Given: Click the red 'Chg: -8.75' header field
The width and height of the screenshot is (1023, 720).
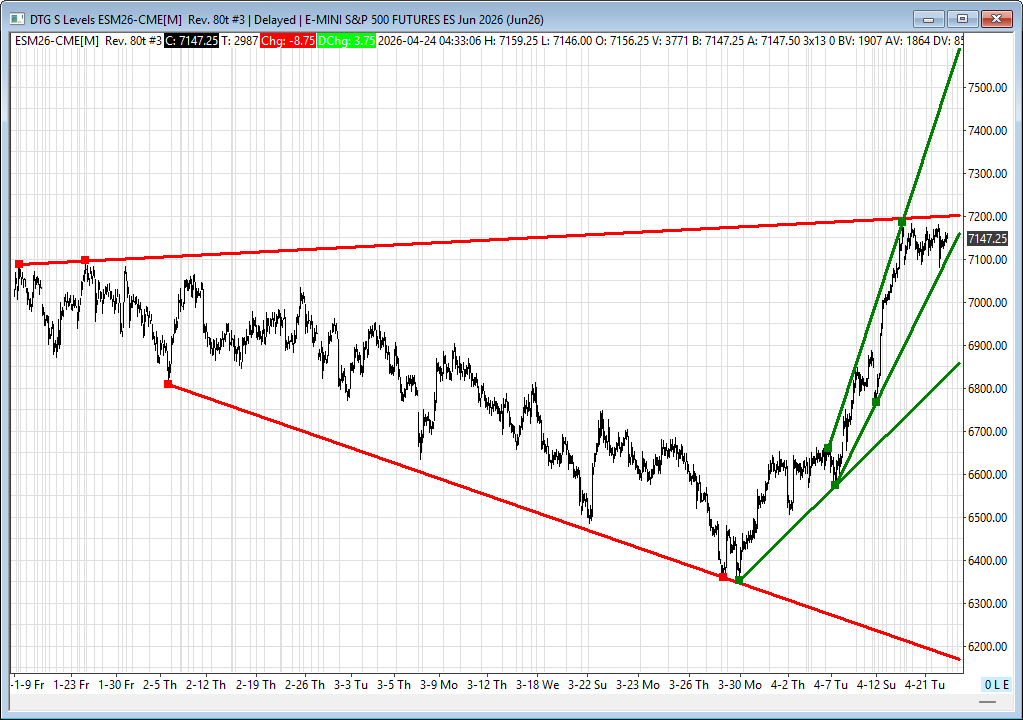Looking at the screenshot, I should [x=288, y=40].
